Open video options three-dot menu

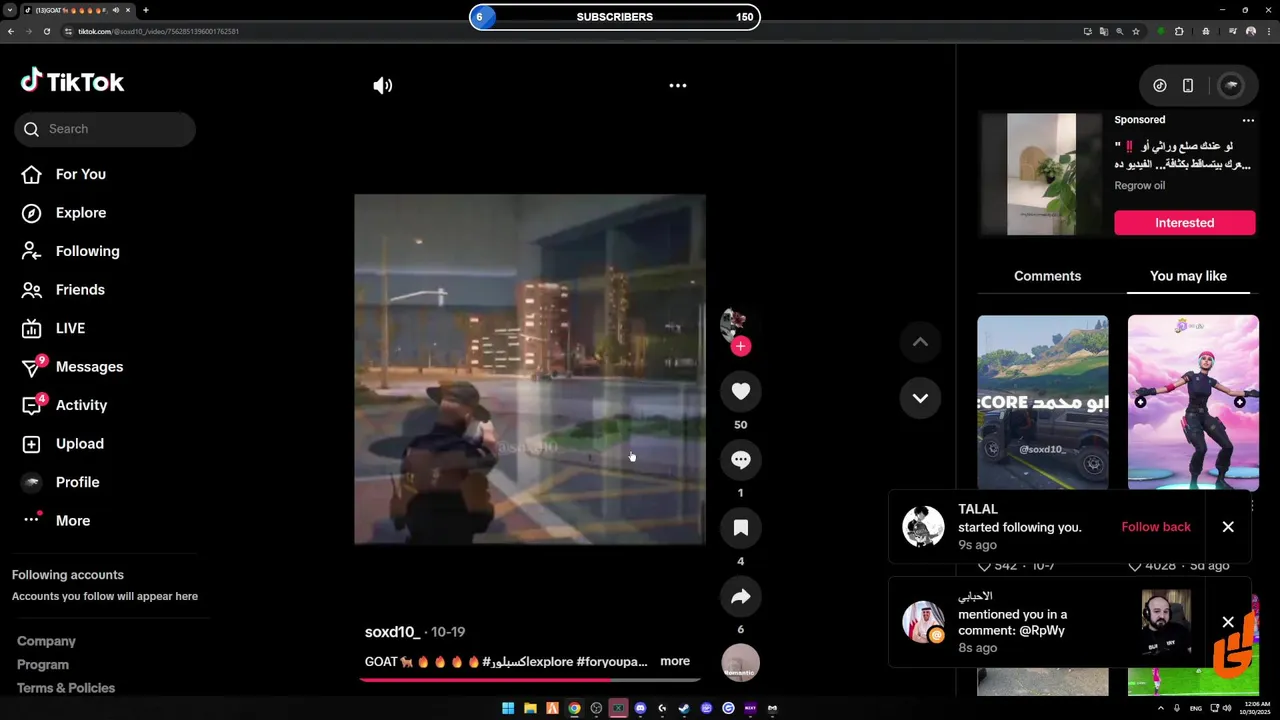[678, 86]
